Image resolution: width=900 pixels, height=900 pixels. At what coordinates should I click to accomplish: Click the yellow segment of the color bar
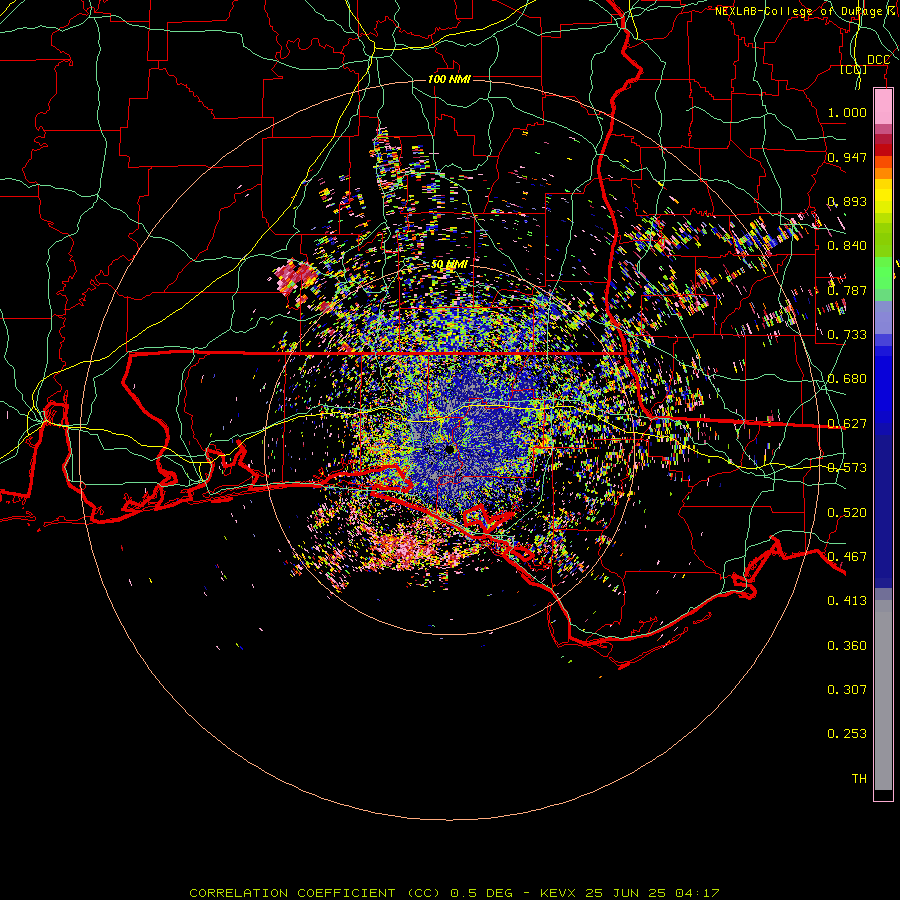(883, 197)
